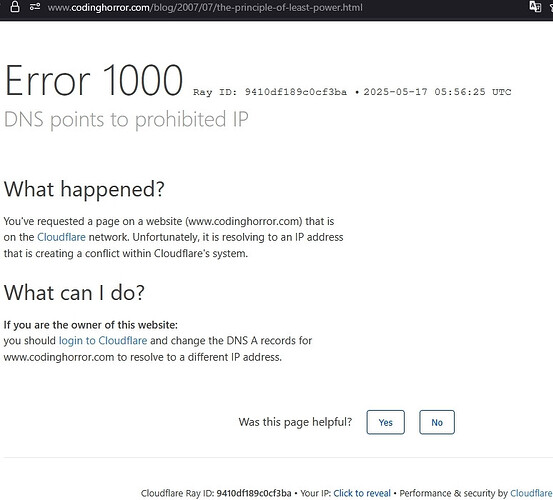Click the translate page icon
Screen dimensions: 553x500
click(x=535, y=7)
